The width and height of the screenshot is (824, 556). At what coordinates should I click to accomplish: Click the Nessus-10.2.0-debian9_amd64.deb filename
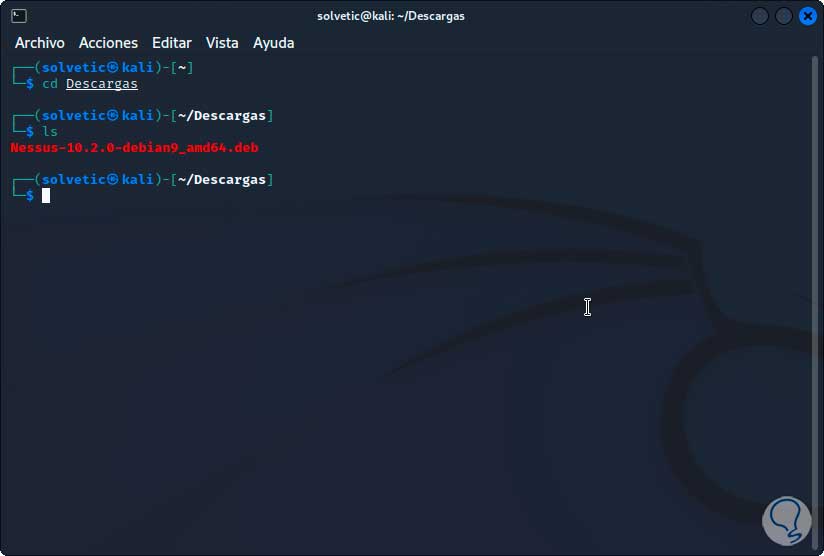(x=135, y=148)
